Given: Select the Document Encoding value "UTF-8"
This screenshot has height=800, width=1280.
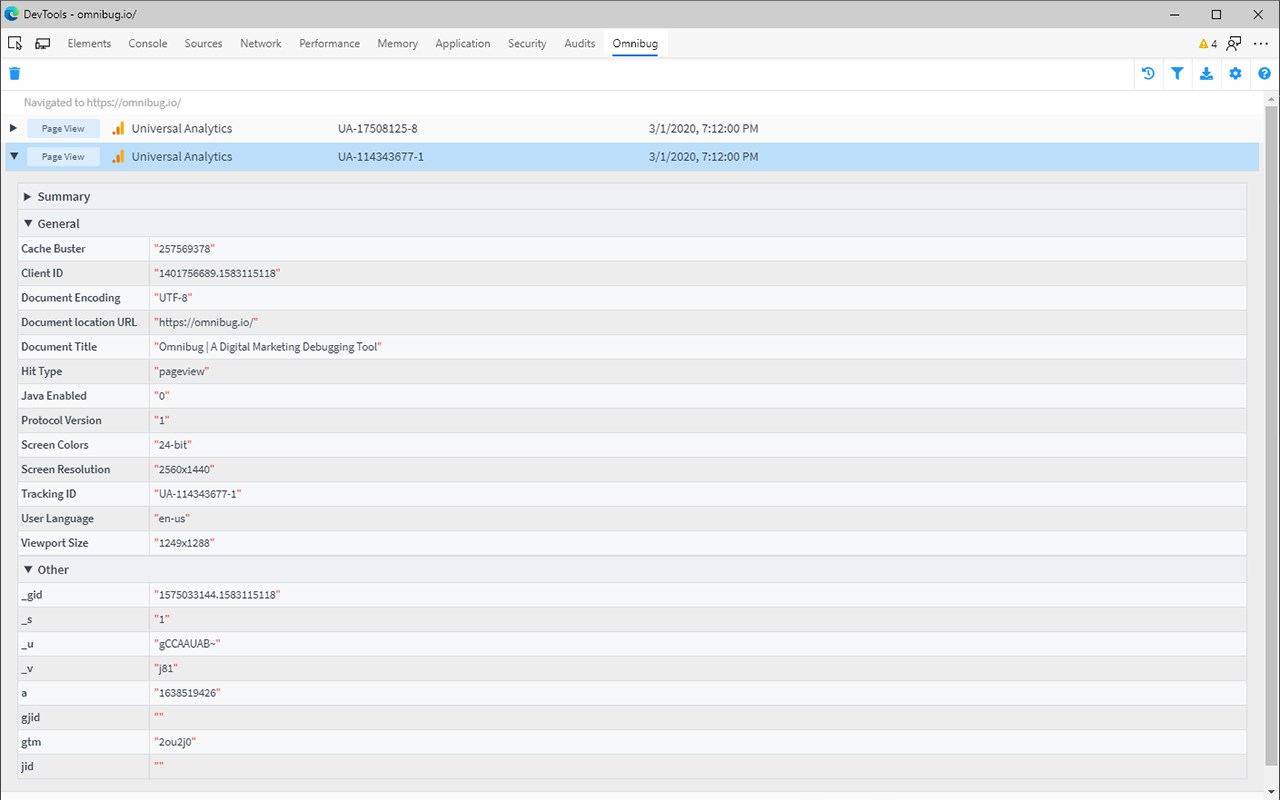Looking at the screenshot, I should click(172, 298).
